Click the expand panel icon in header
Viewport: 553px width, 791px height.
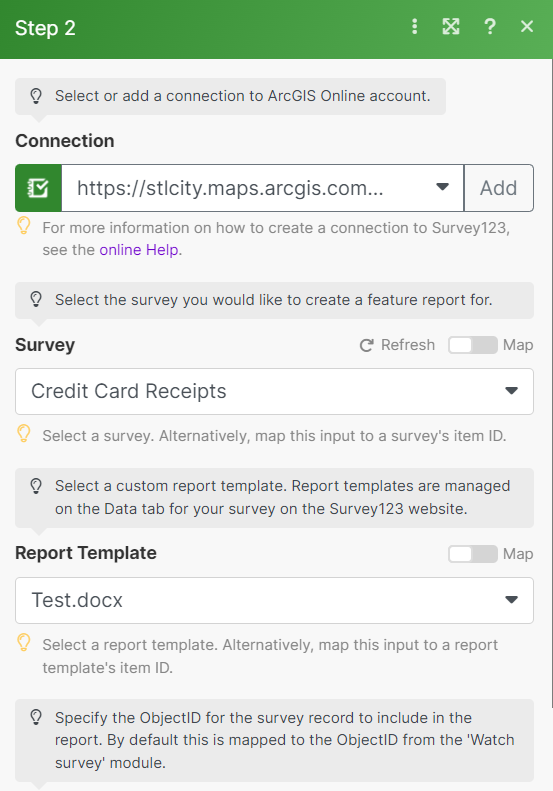[x=451, y=27]
